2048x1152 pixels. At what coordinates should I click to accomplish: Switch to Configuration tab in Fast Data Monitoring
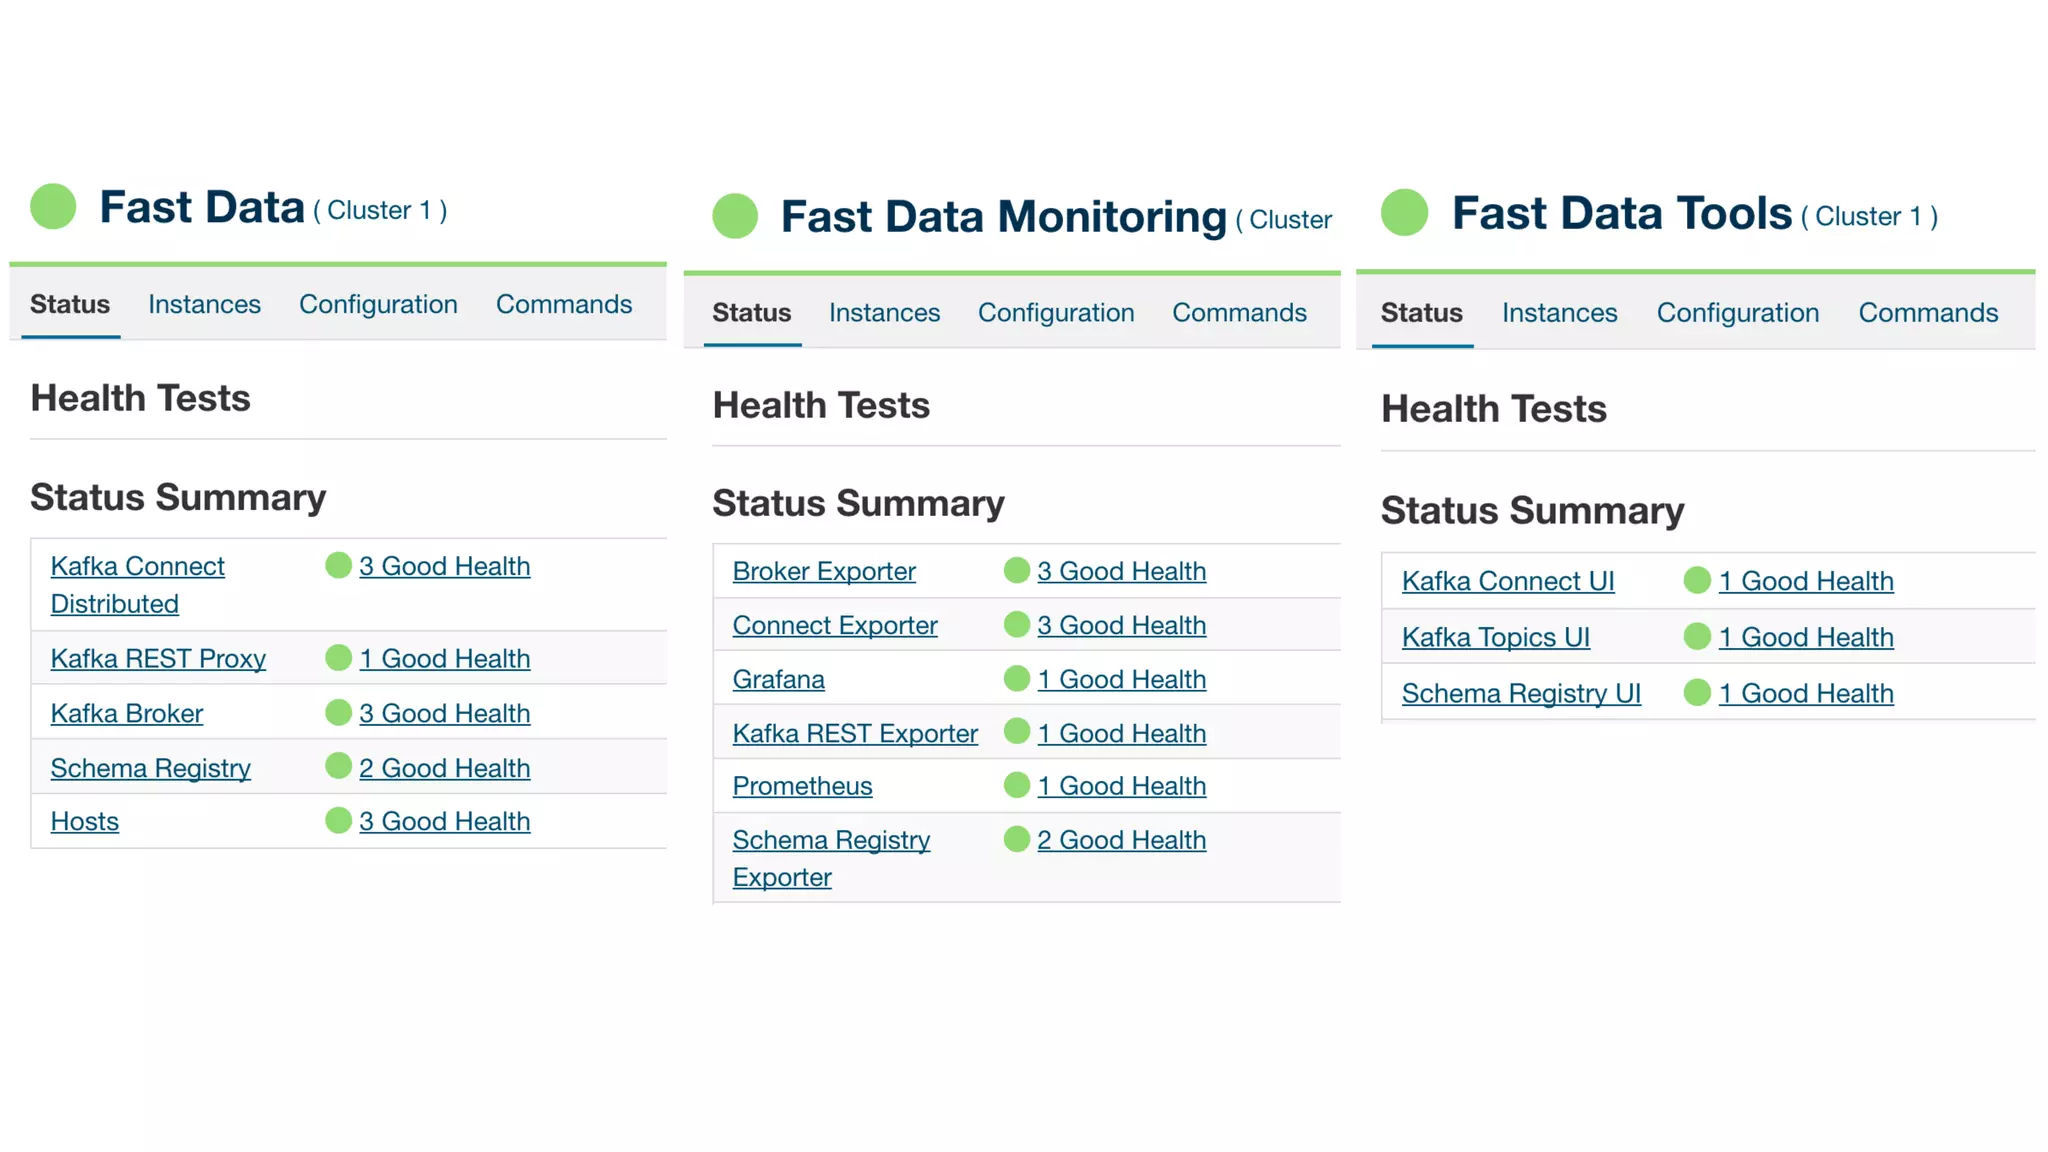click(1055, 313)
